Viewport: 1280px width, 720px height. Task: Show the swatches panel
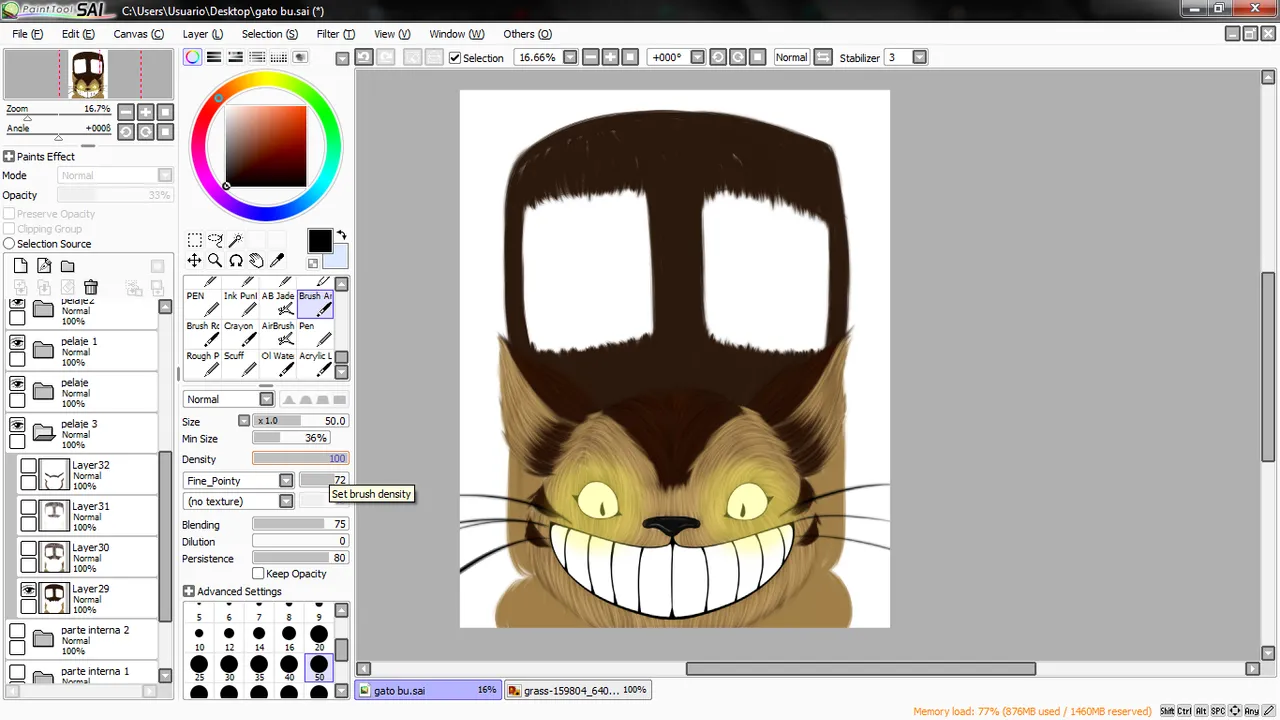(x=279, y=57)
